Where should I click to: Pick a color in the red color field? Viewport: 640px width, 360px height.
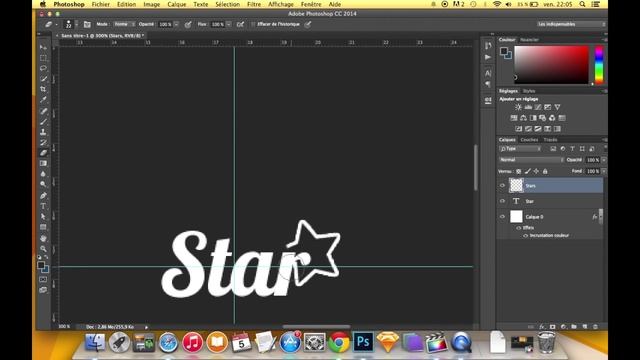551,65
